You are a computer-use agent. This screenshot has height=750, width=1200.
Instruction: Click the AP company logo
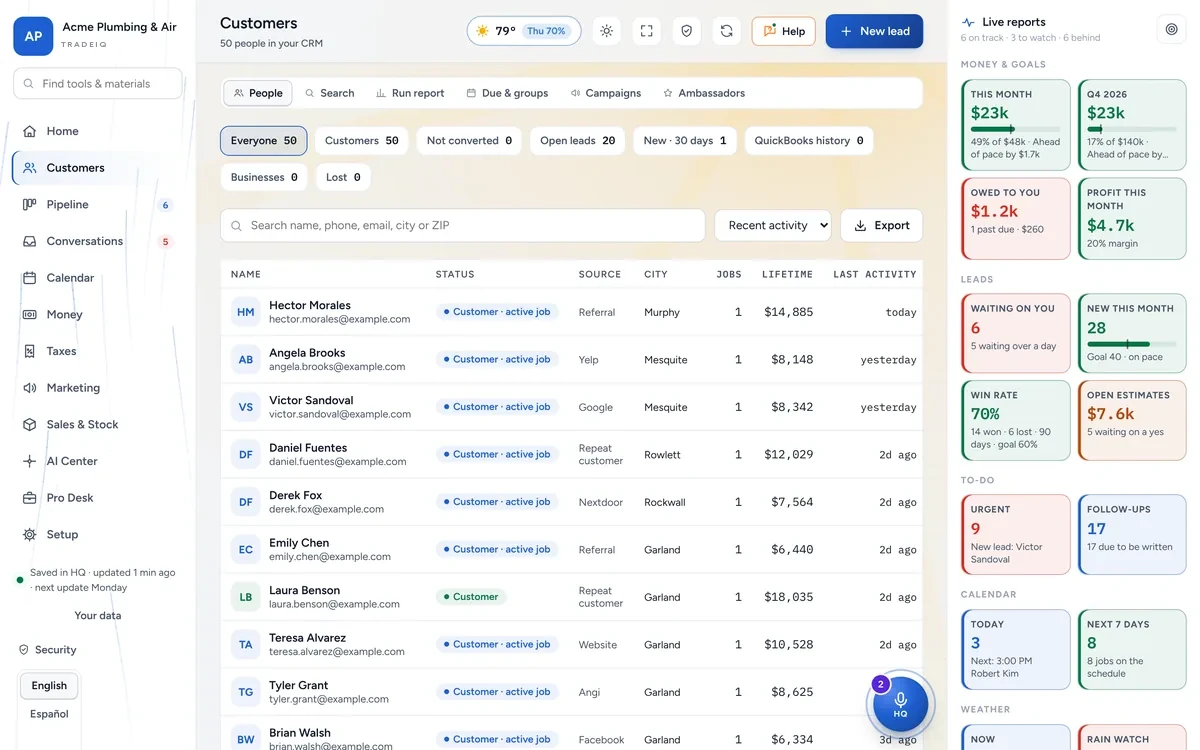33,36
